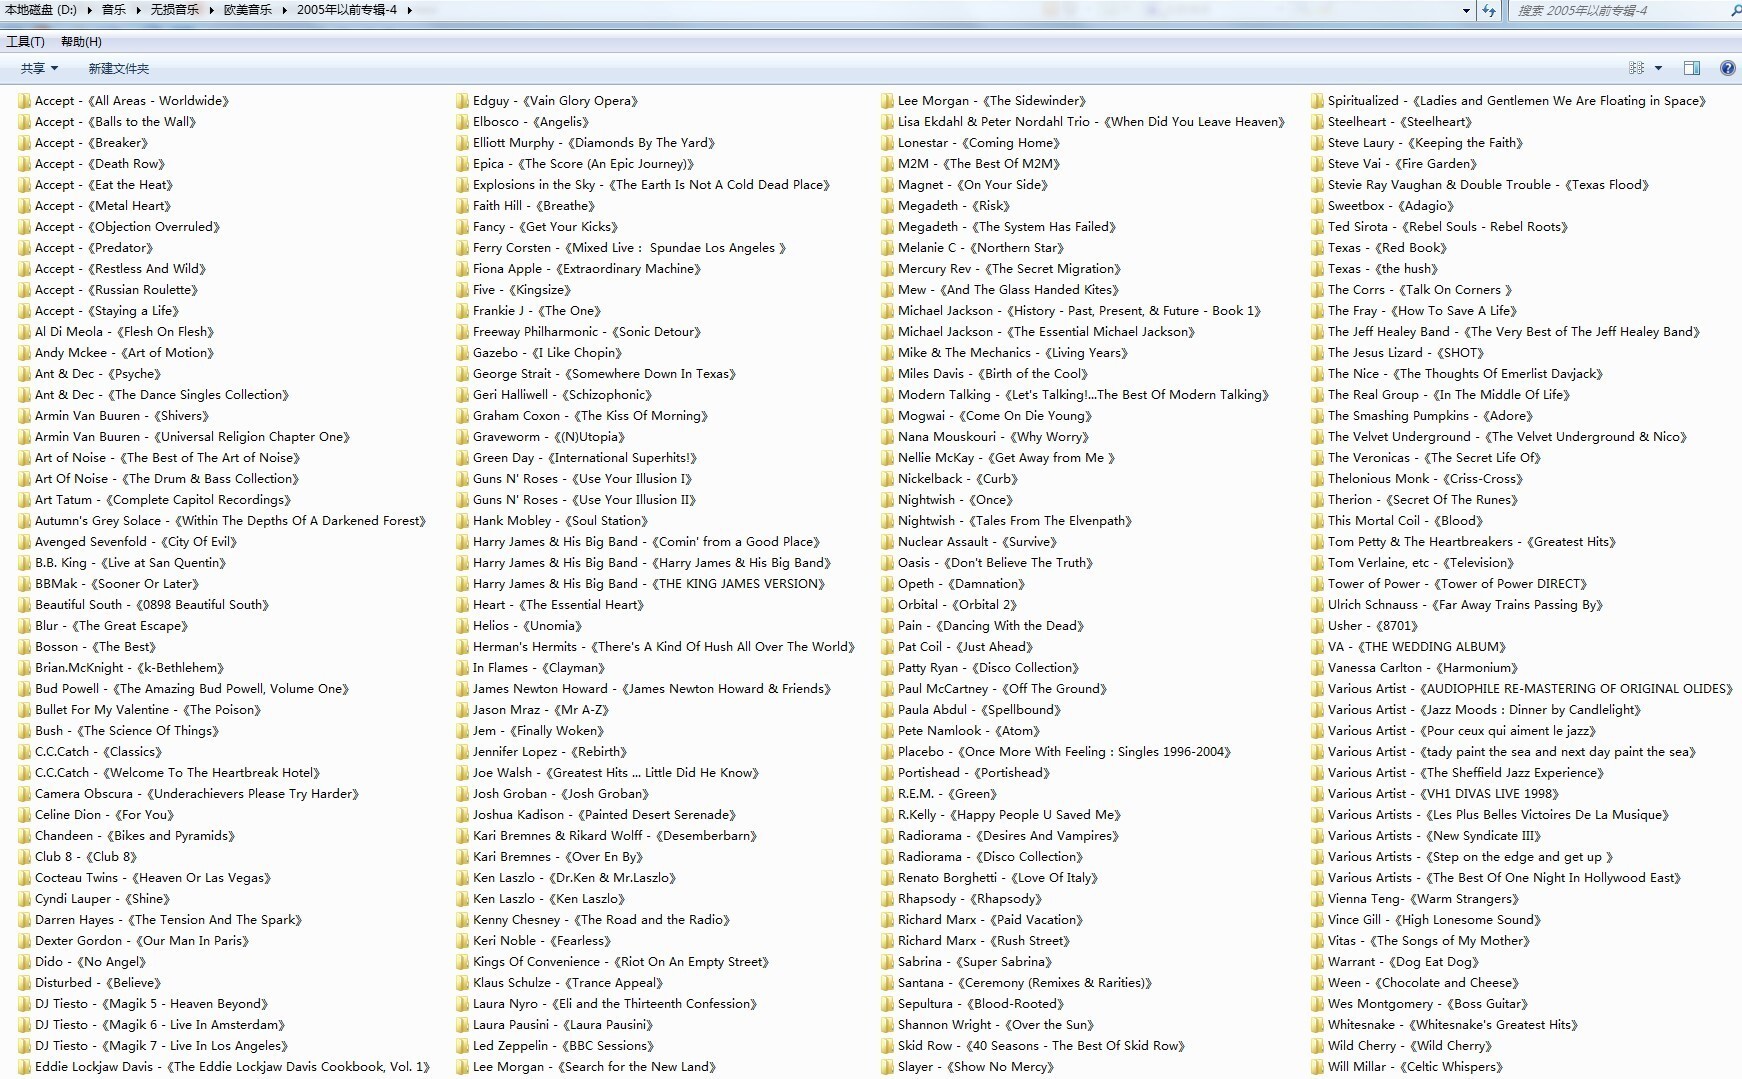Go to 无损音乐 in the breadcrumb path

174,10
